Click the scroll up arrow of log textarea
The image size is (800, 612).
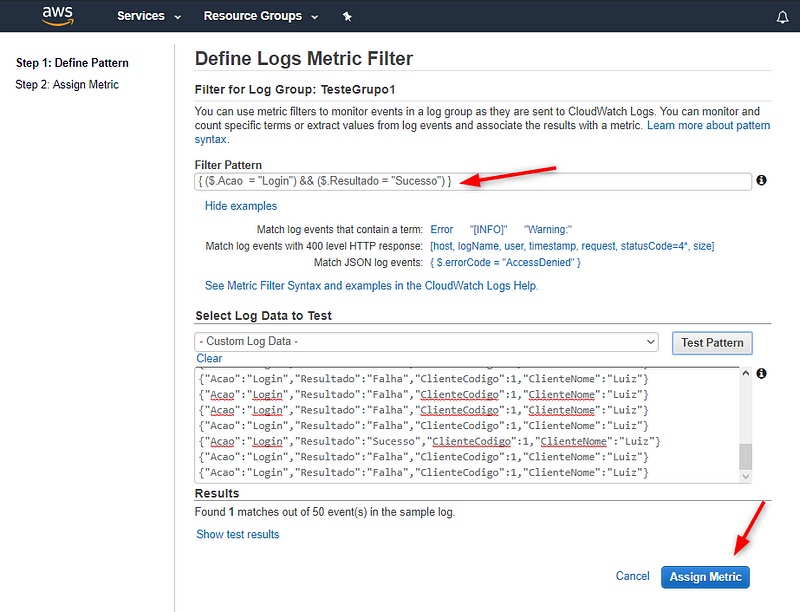click(745, 373)
